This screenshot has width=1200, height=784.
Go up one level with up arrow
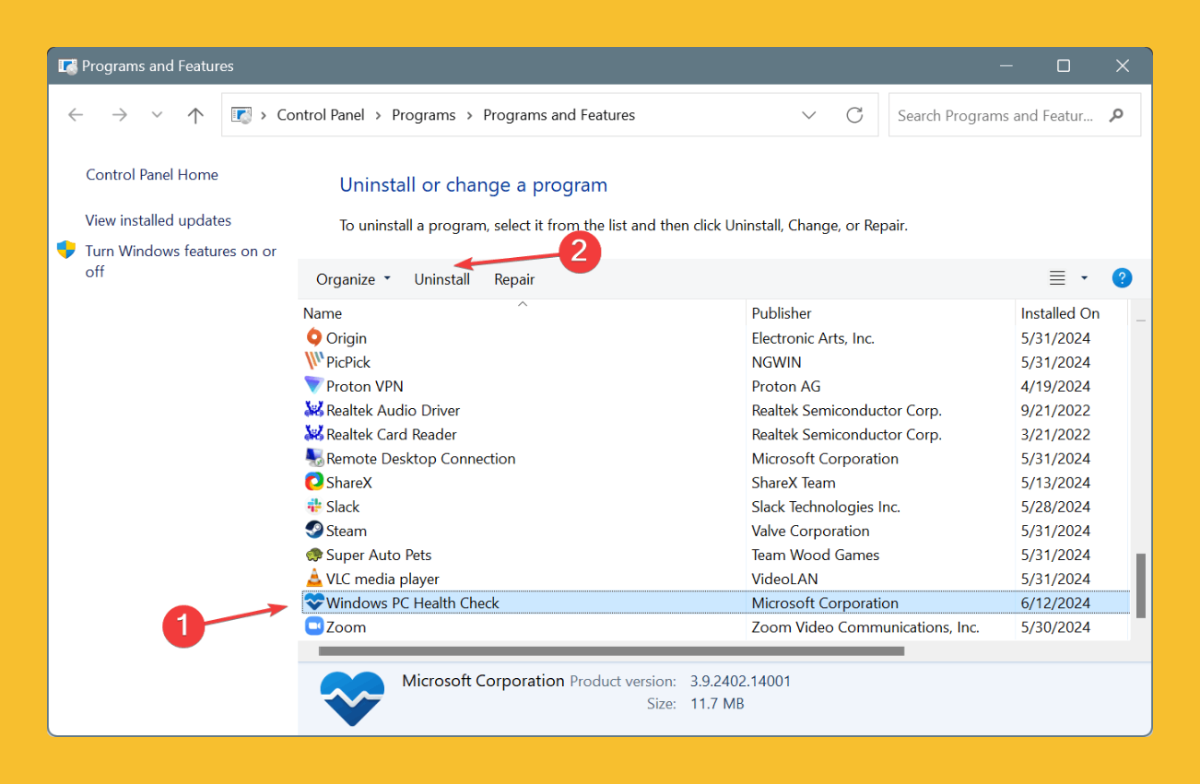pyautogui.click(x=196, y=115)
